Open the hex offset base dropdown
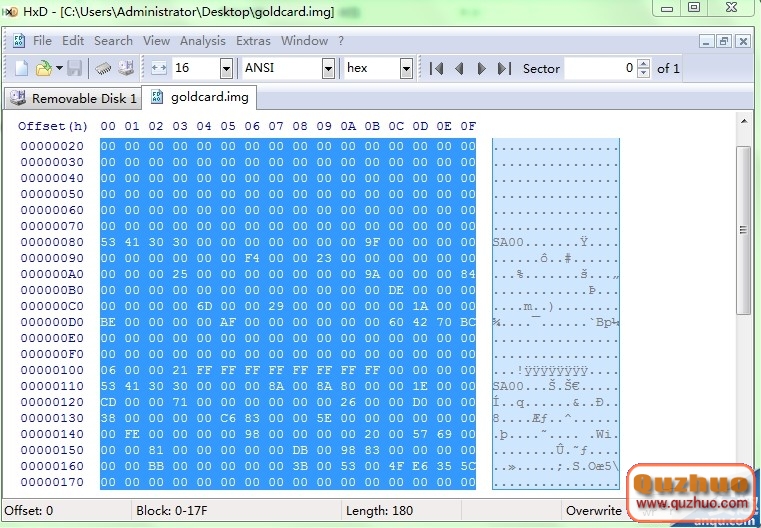 (406, 68)
